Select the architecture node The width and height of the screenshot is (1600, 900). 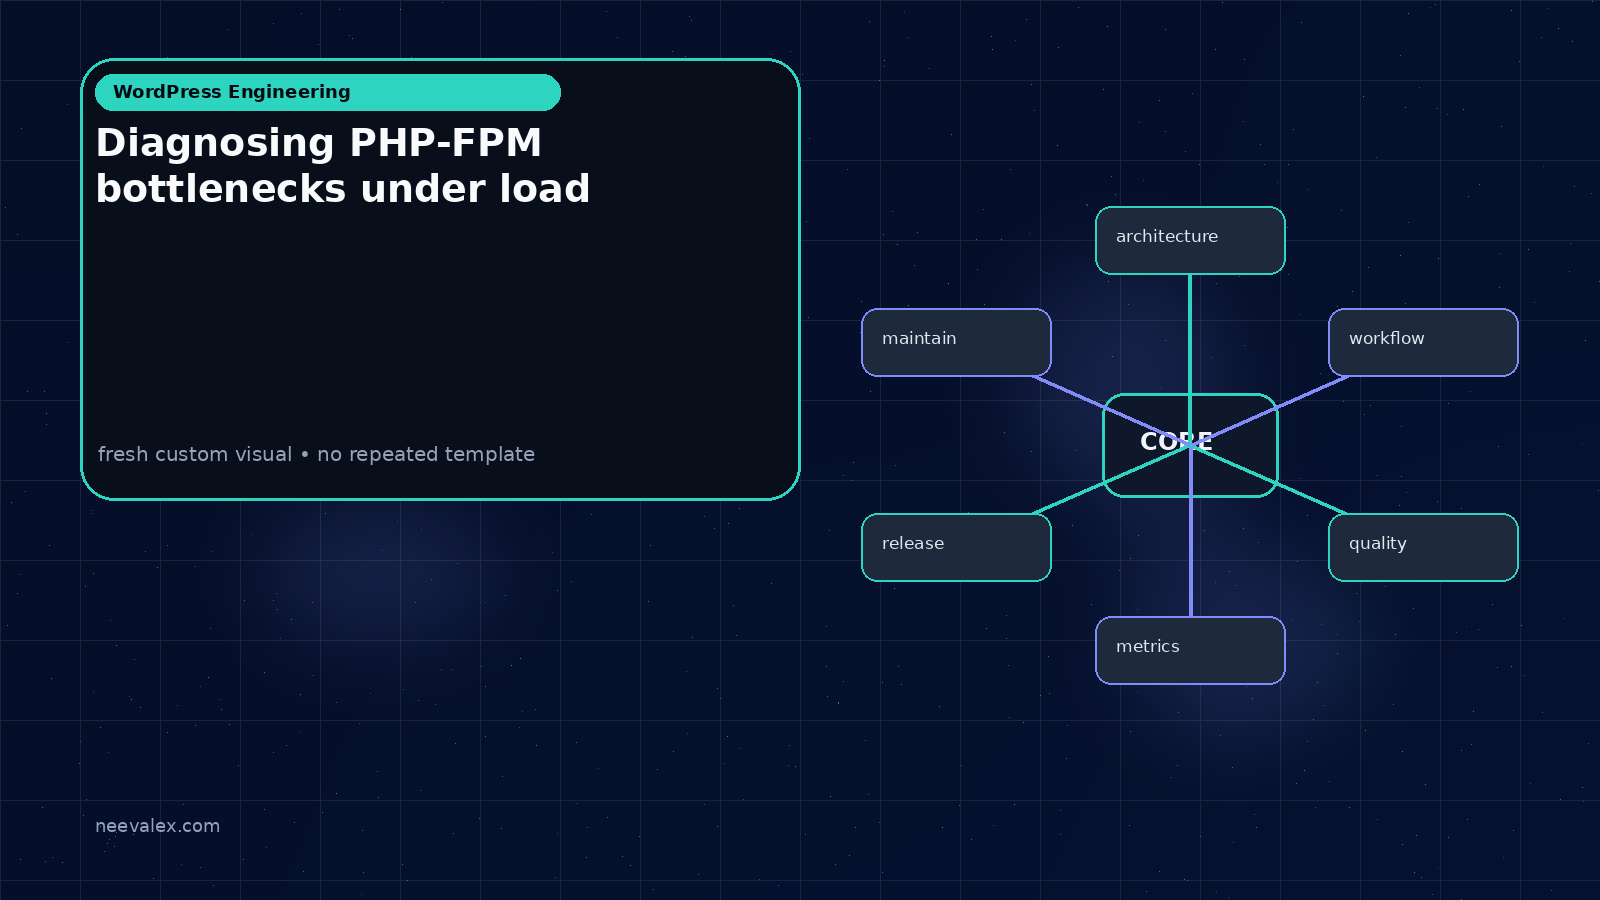click(x=1190, y=240)
